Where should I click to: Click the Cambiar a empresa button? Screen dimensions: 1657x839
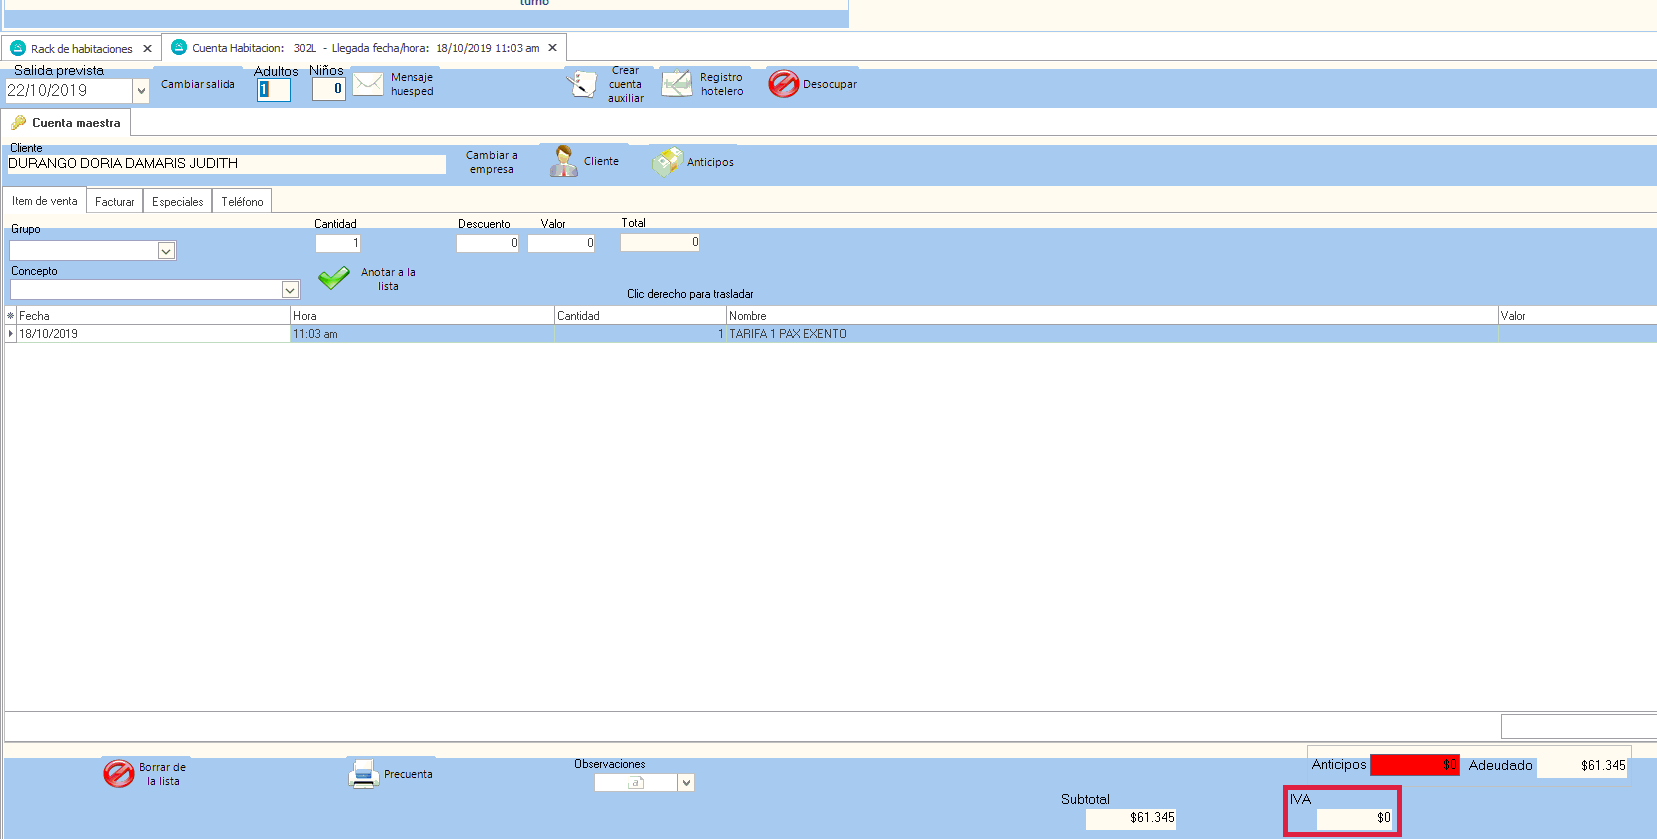click(x=492, y=162)
